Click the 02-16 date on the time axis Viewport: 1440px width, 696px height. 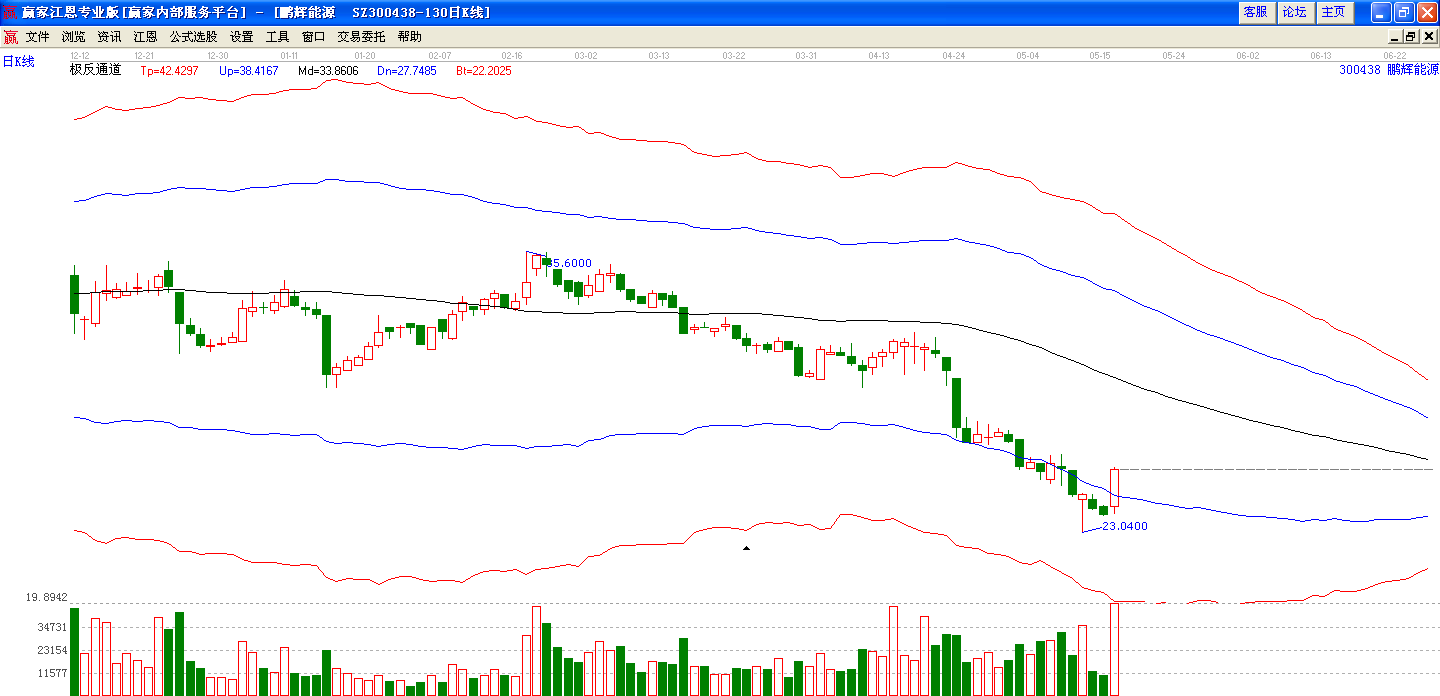tap(512, 56)
